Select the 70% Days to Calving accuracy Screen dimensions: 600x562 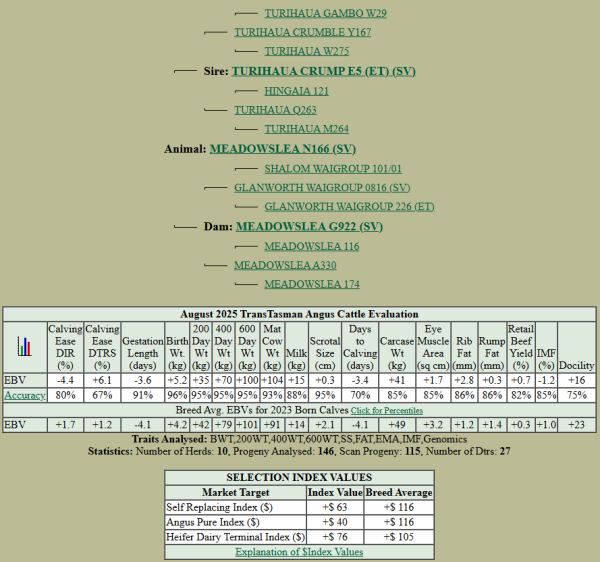(360, 395)
